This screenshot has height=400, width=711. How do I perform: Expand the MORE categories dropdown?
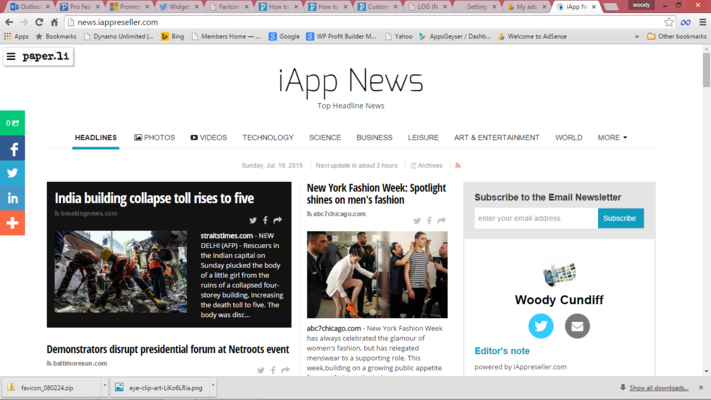pyautogui.click(x=612, y=137)
